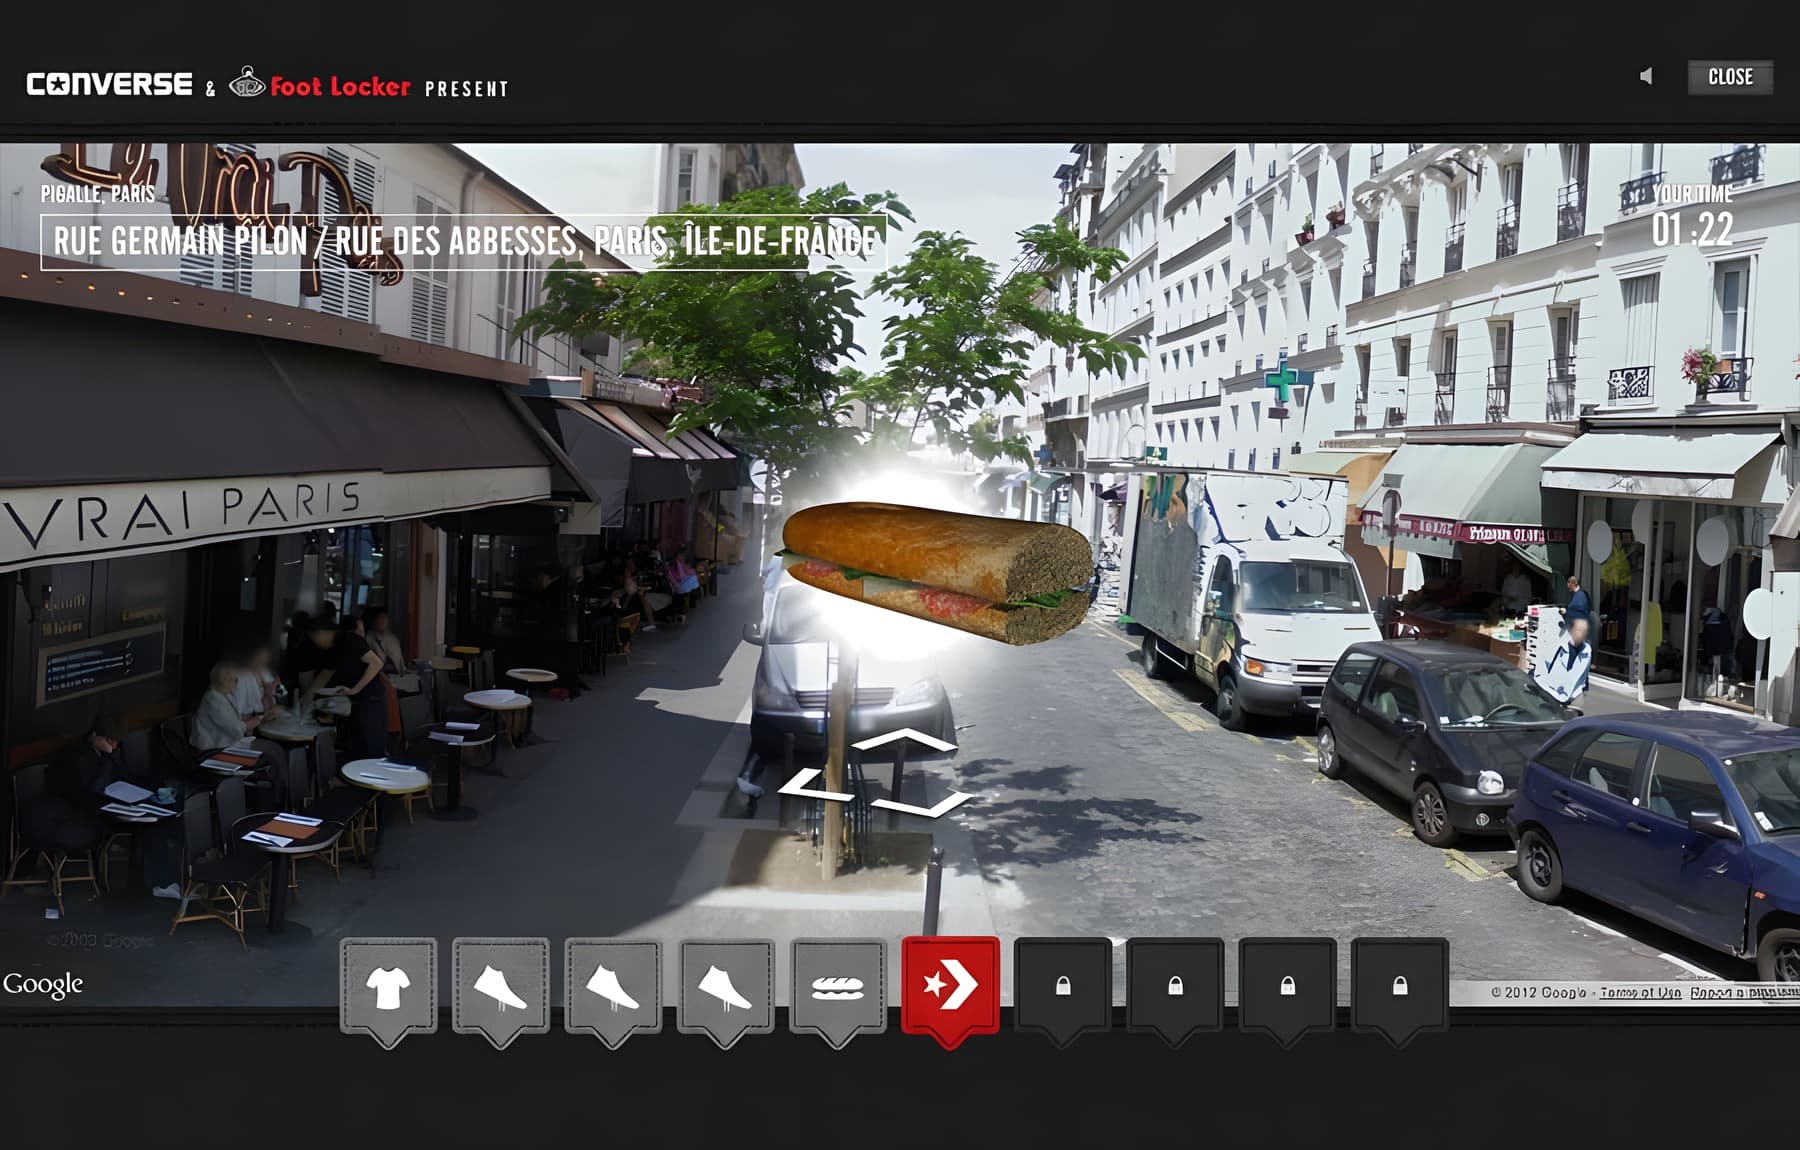Open the Terms of Use link
1800x1150 pixels.
coord(1640,993)
